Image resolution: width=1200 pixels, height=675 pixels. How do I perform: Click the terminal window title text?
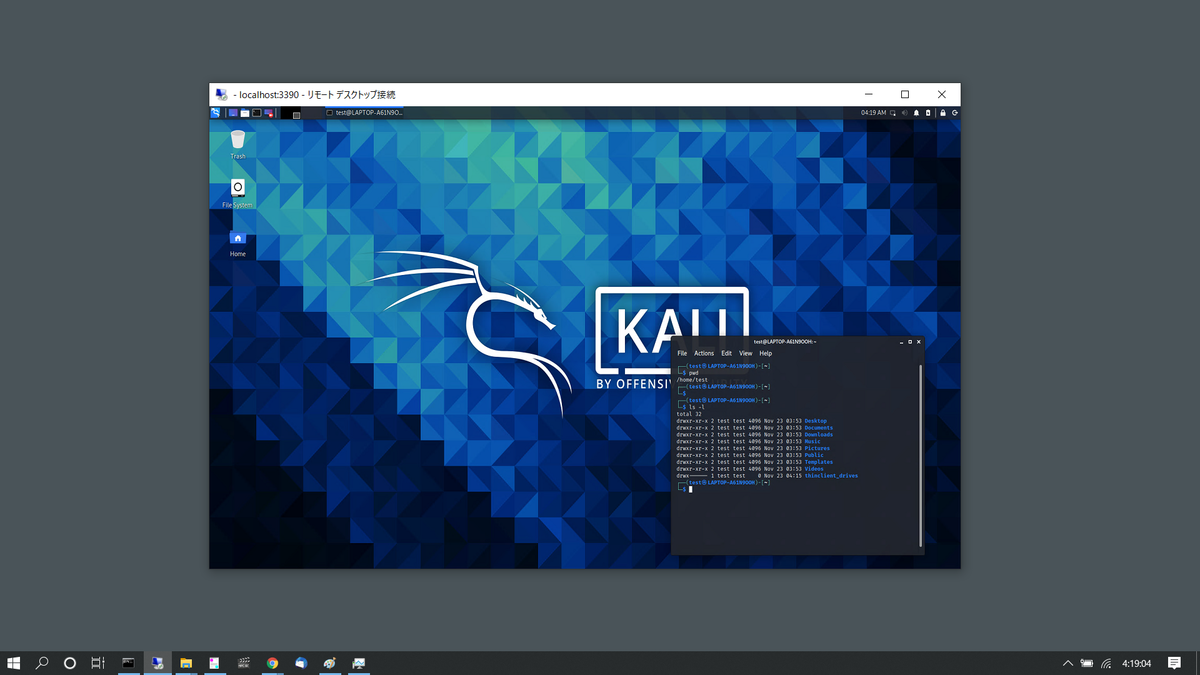point(785,342)
